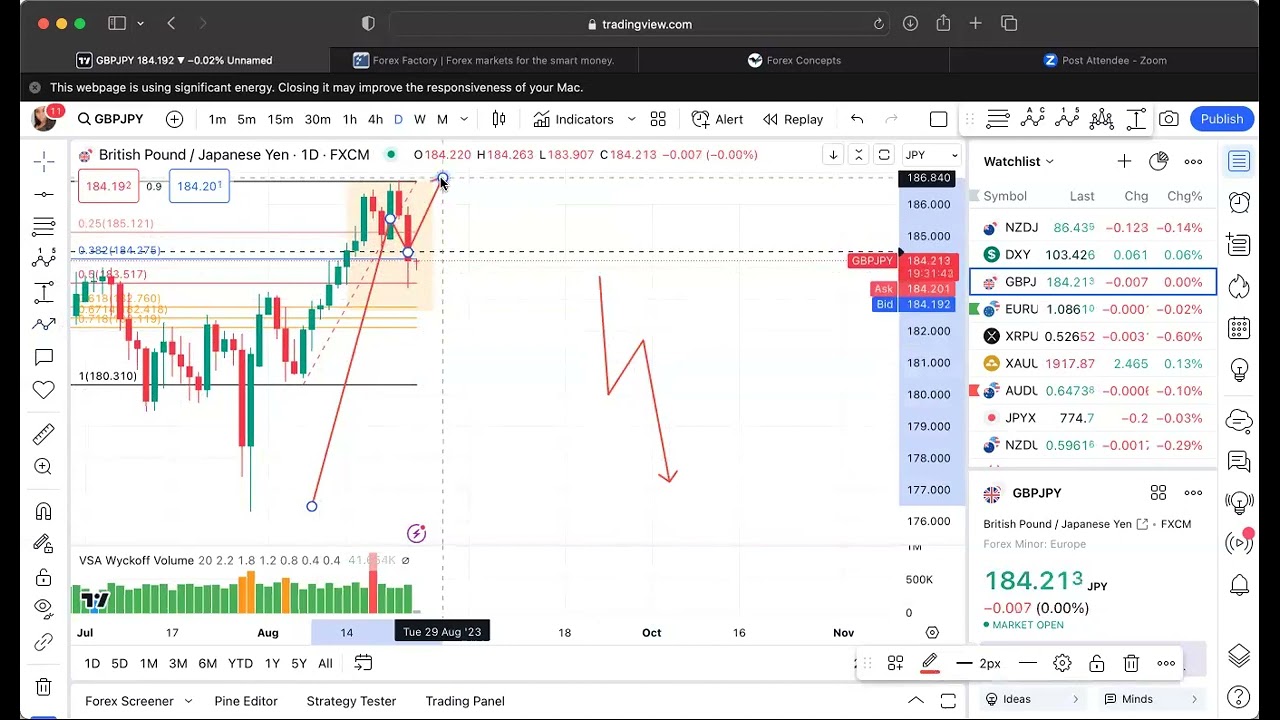Open Ideas section link
Viewport: 1280px width, 720px height.
pyautogui.click(x=1033, y=699)
